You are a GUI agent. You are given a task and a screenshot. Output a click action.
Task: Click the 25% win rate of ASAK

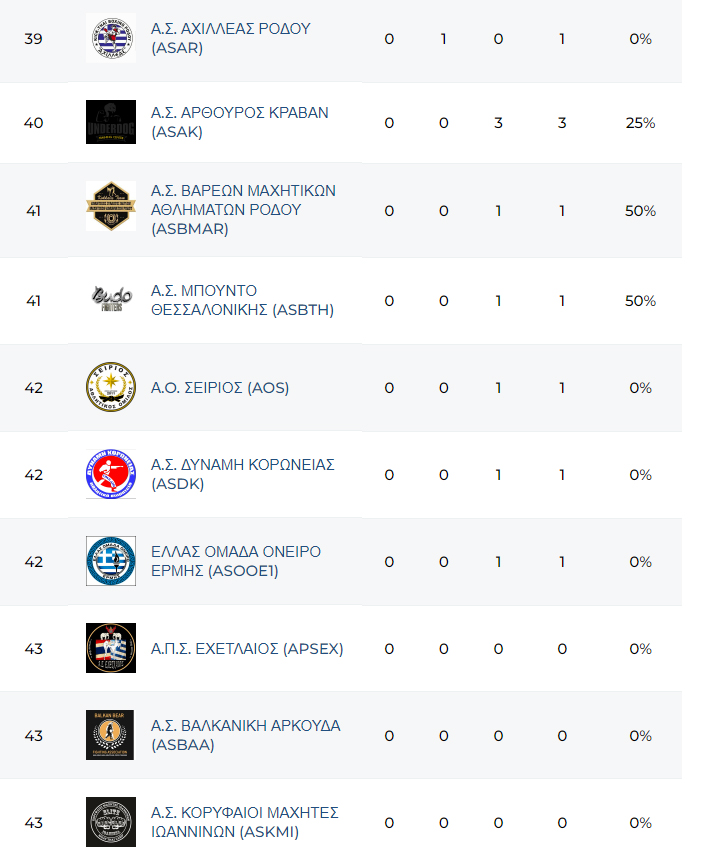[x=640, y=123]
